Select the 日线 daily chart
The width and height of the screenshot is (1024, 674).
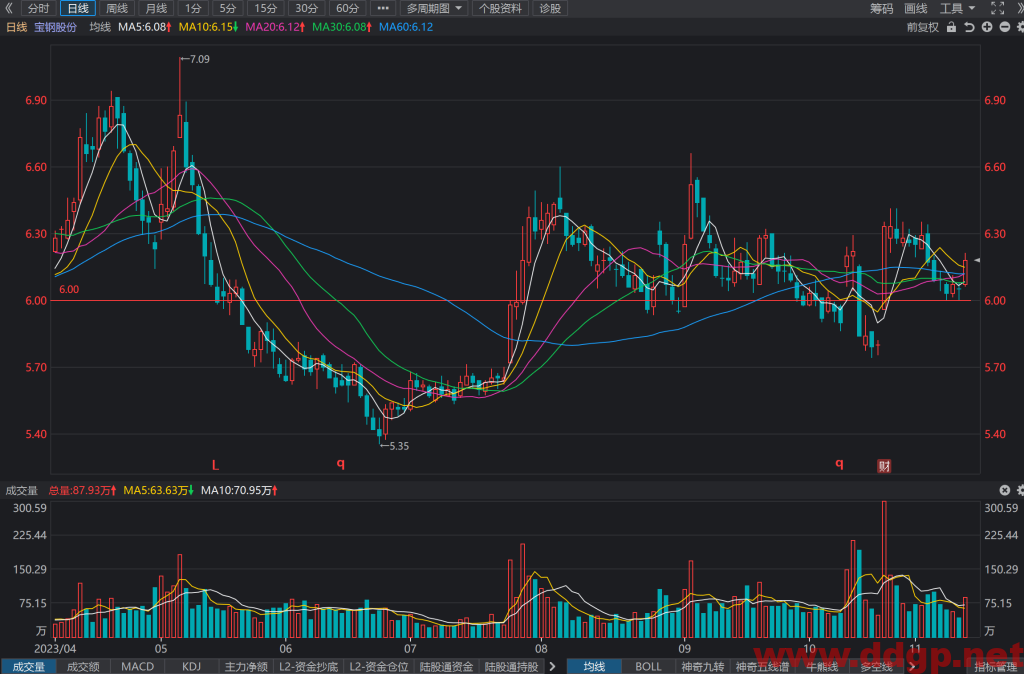(78, 8)
